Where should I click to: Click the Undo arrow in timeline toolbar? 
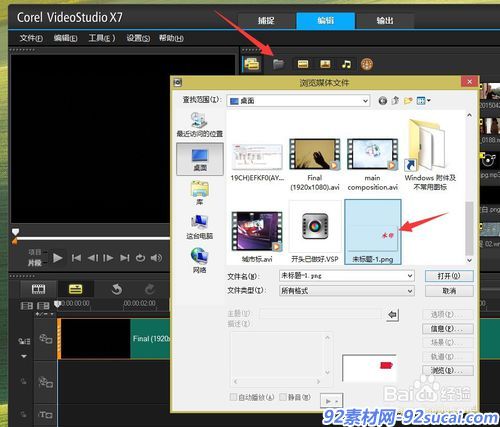117,289
